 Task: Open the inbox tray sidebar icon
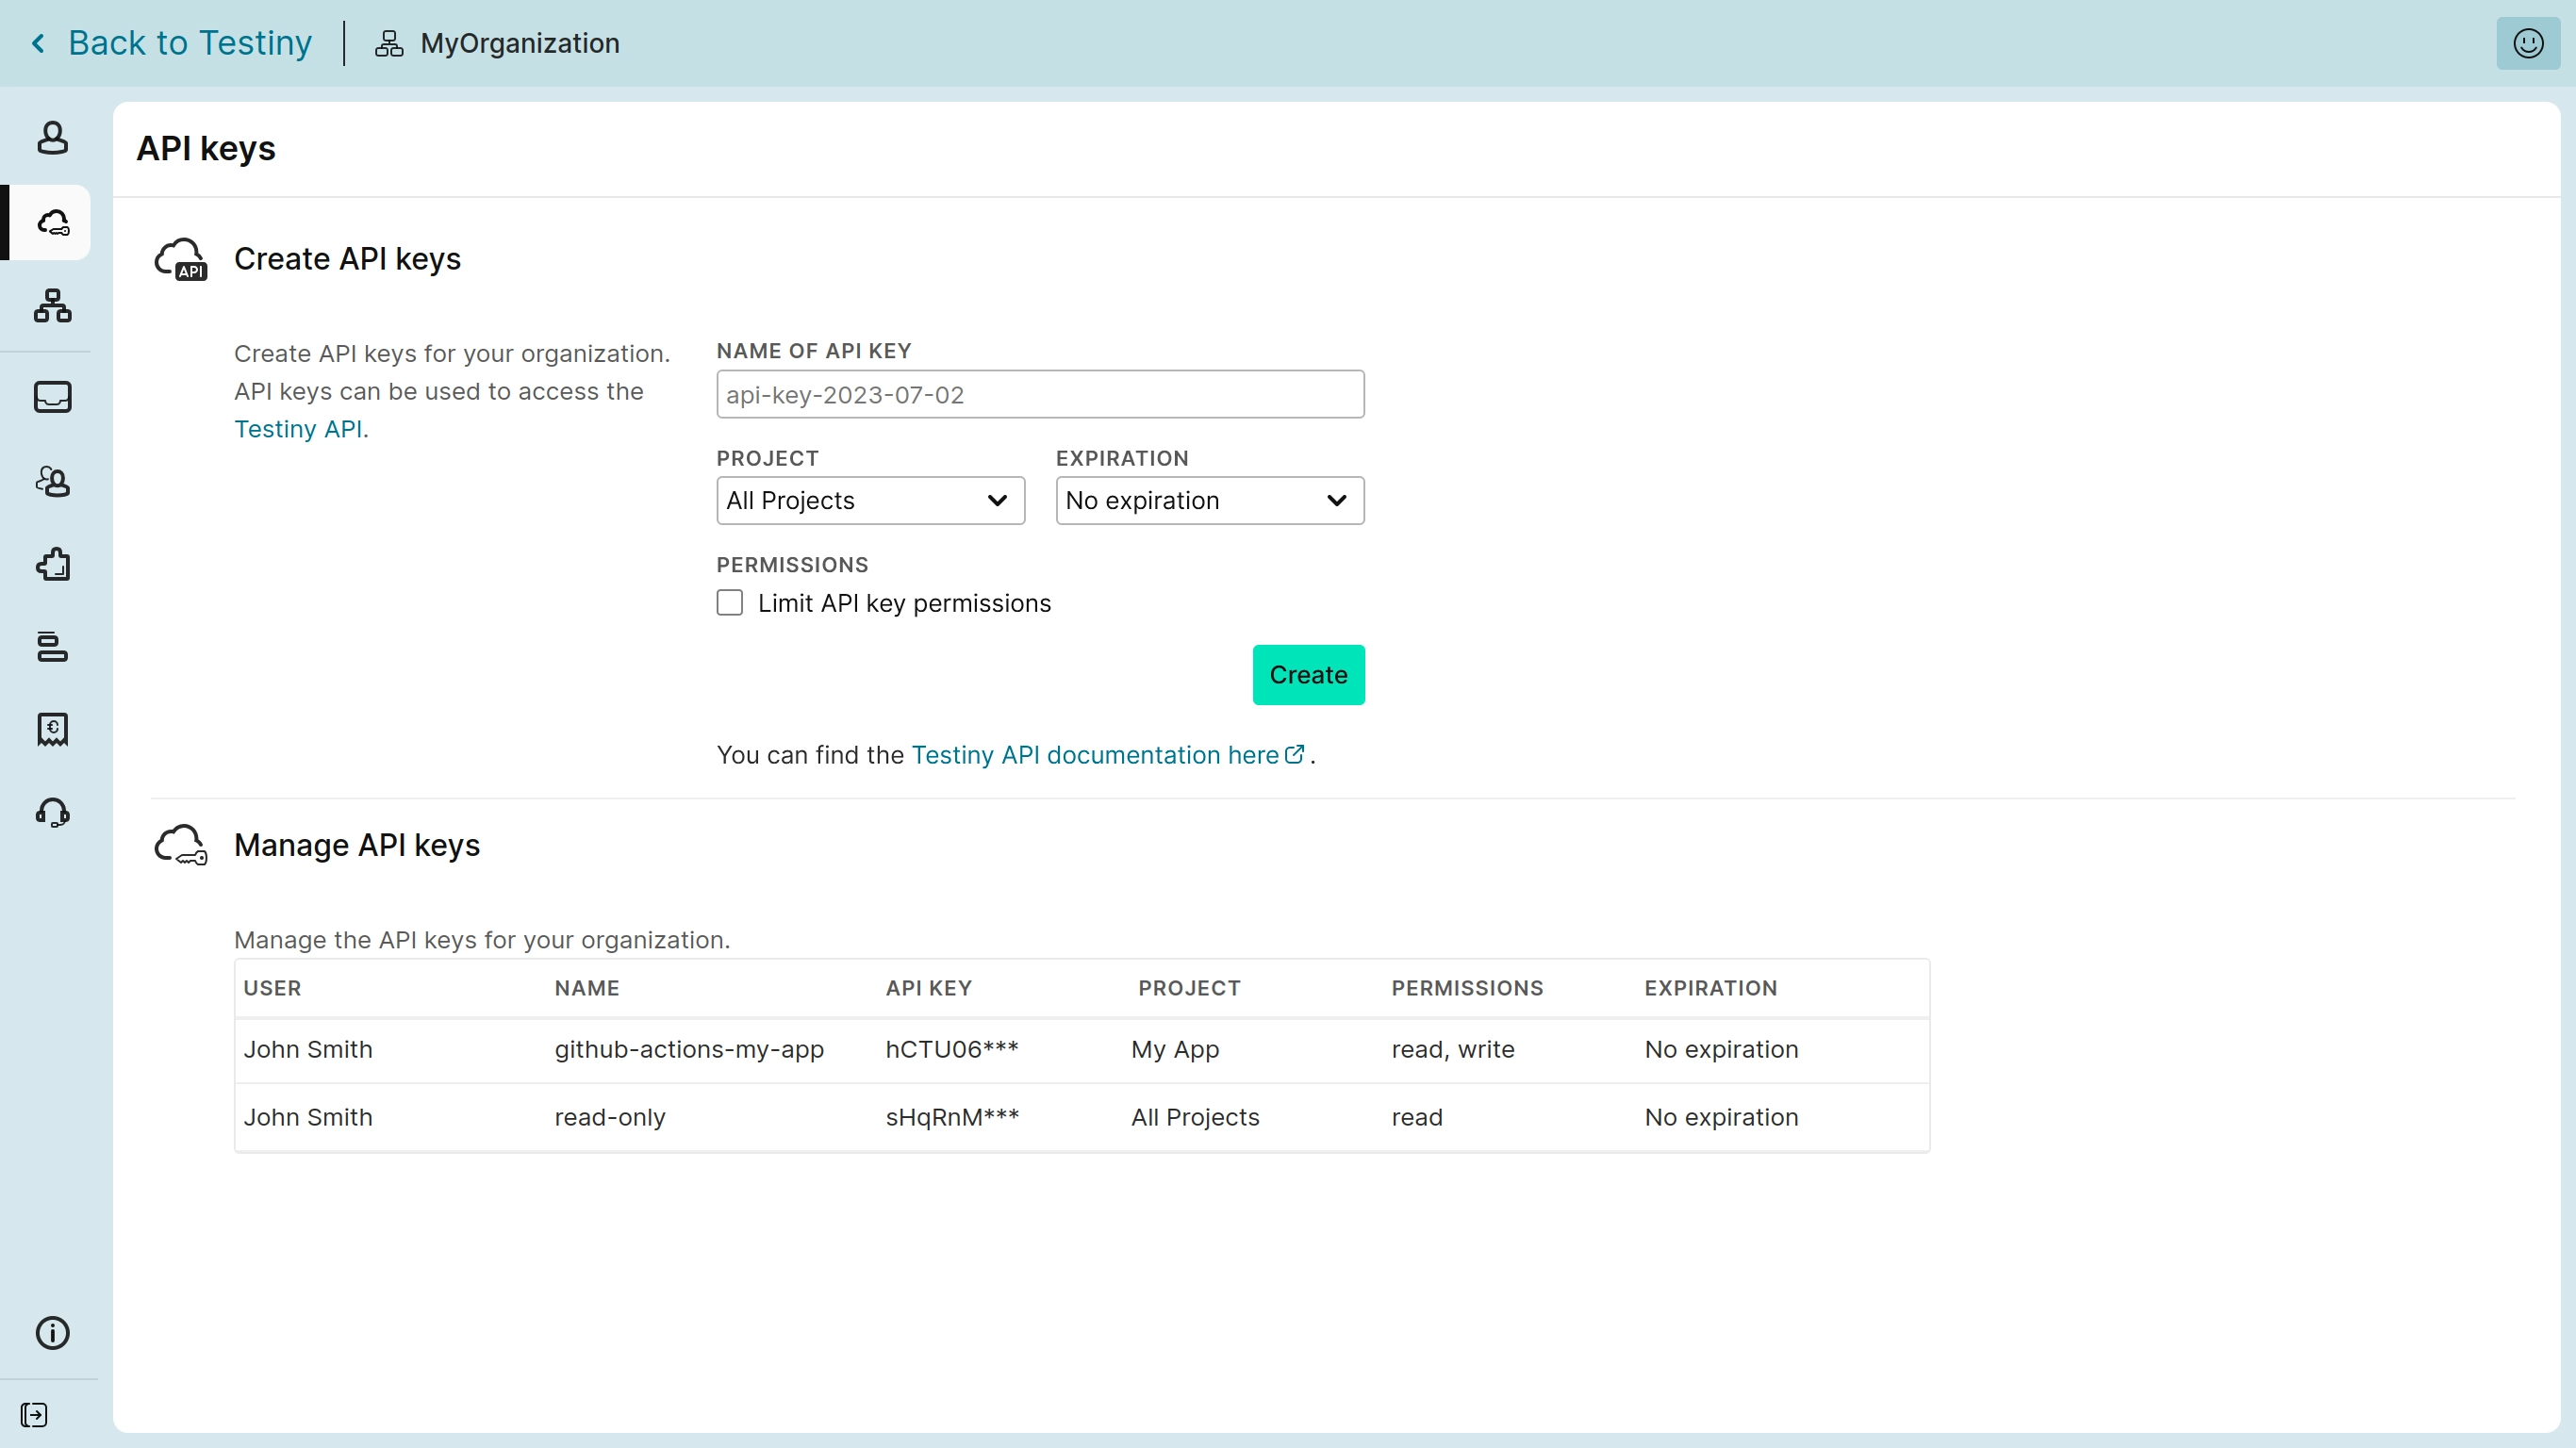point(52,397)
